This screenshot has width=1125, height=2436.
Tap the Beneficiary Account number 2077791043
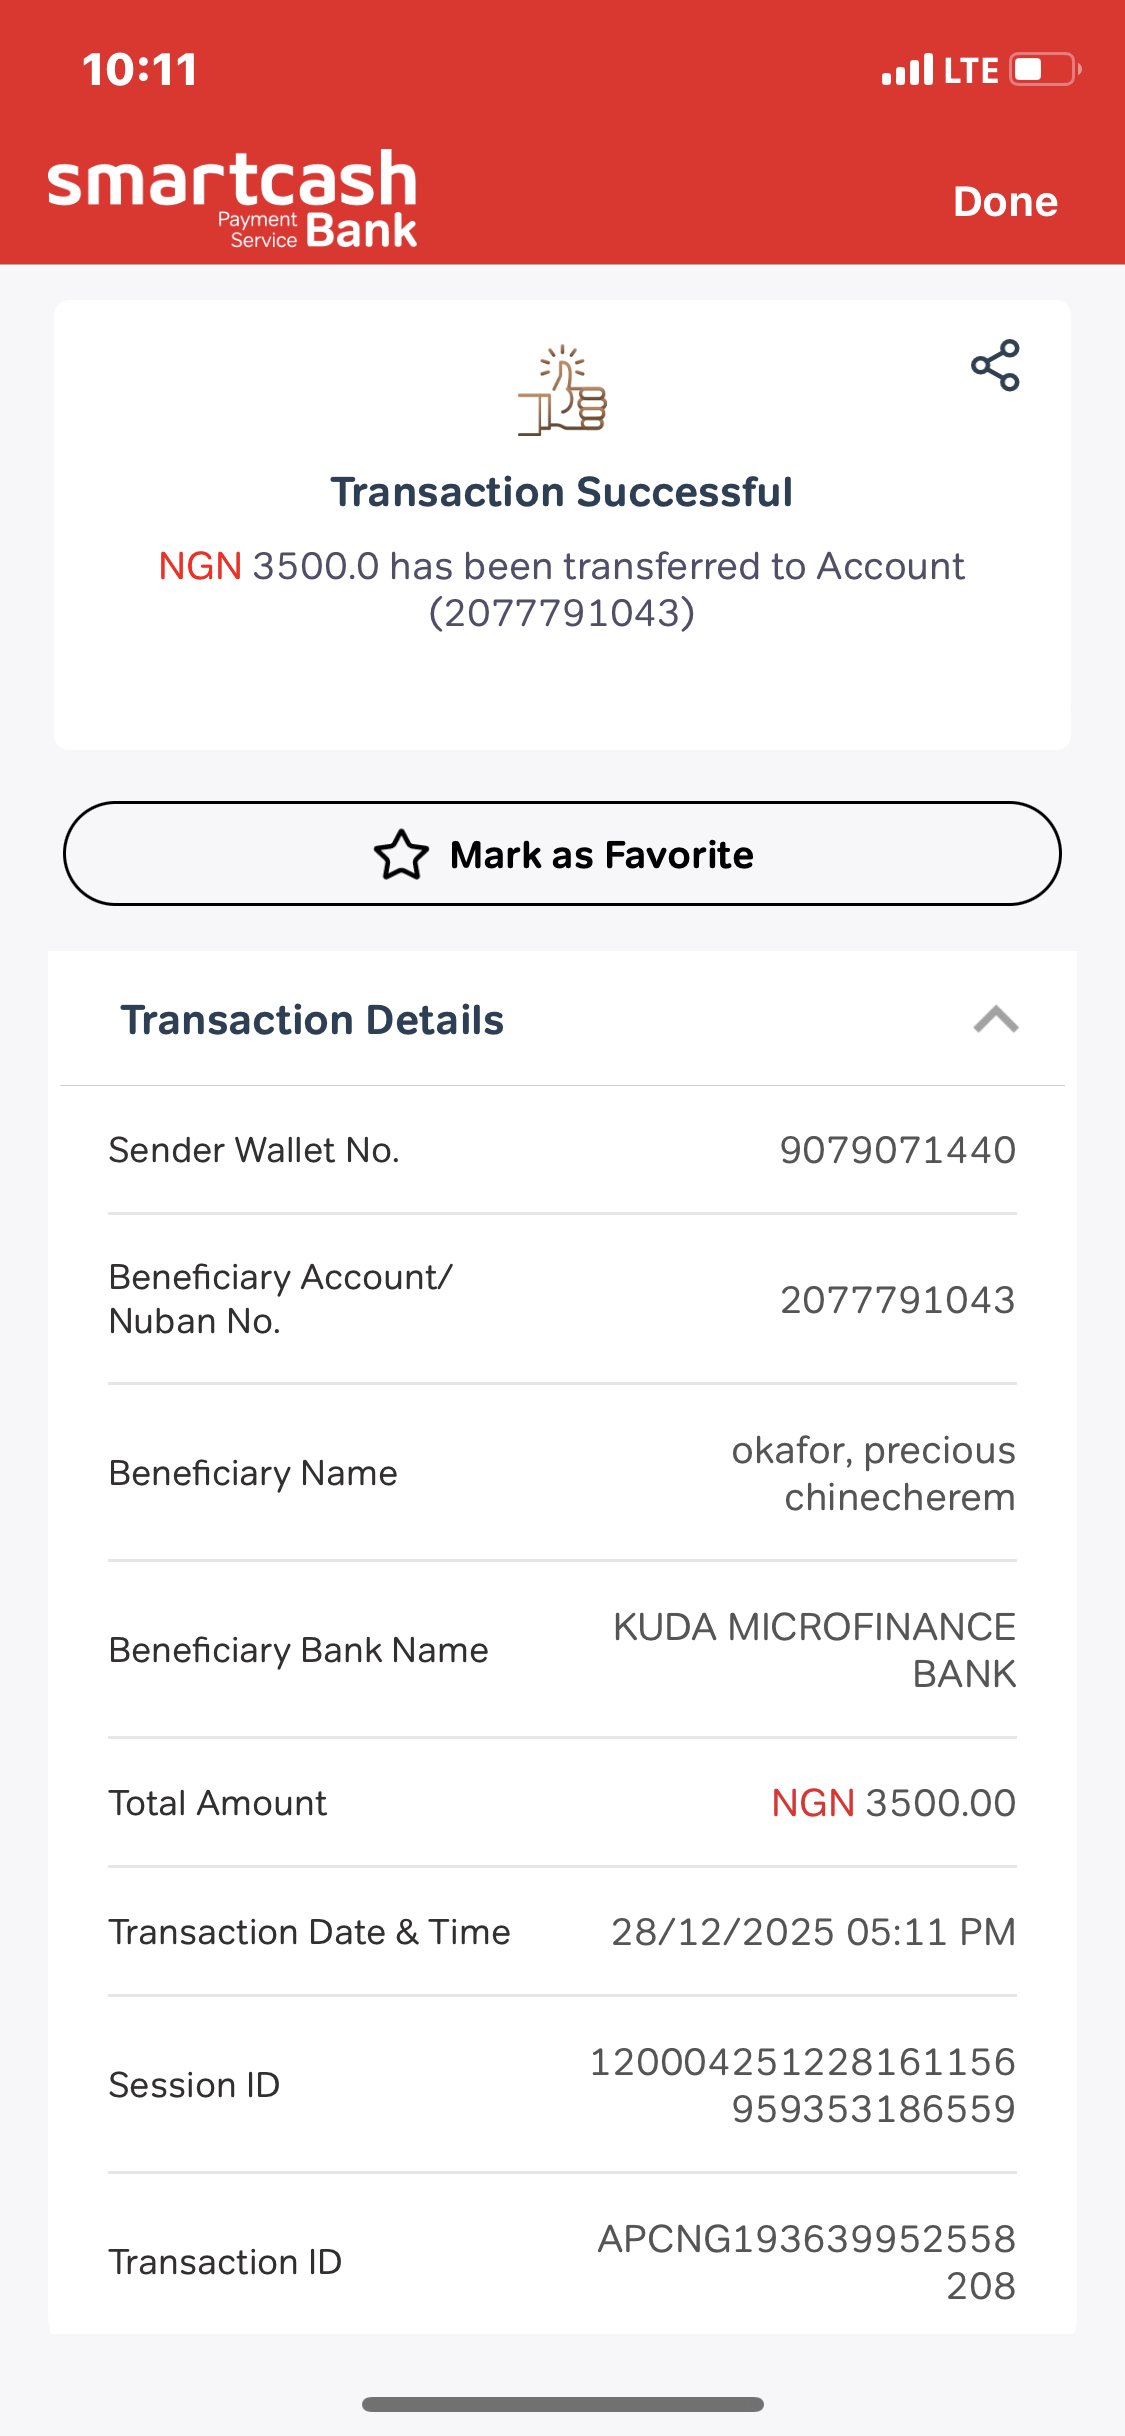pyautogui.click(x=897, y=1300)
